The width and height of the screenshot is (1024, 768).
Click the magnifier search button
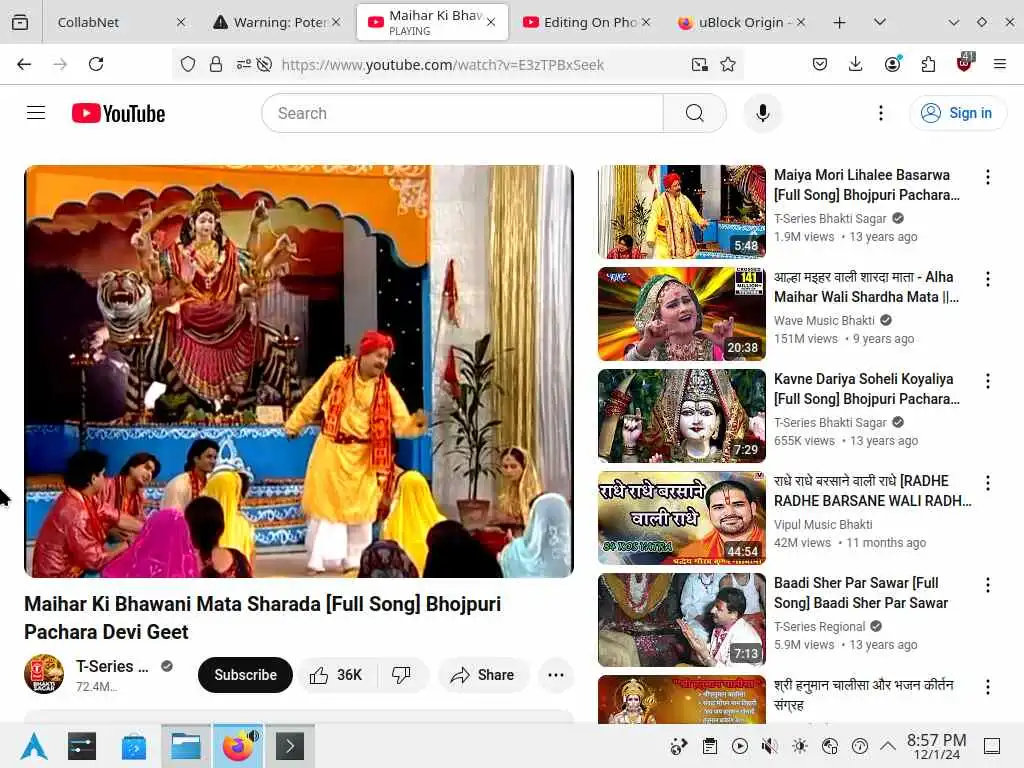695,113
